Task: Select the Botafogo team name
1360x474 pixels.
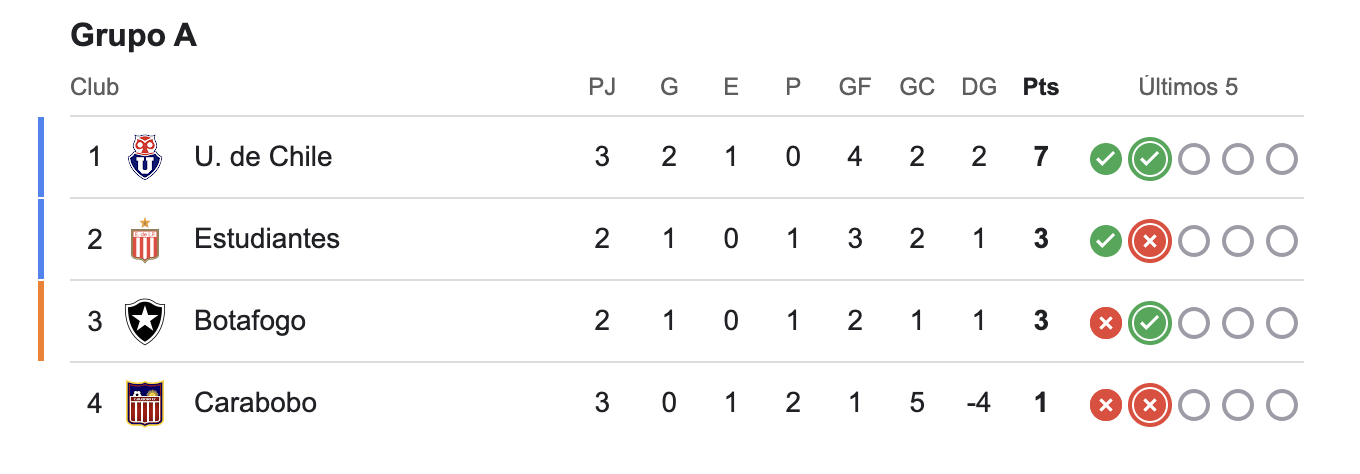Action: [x=250, y=322]
